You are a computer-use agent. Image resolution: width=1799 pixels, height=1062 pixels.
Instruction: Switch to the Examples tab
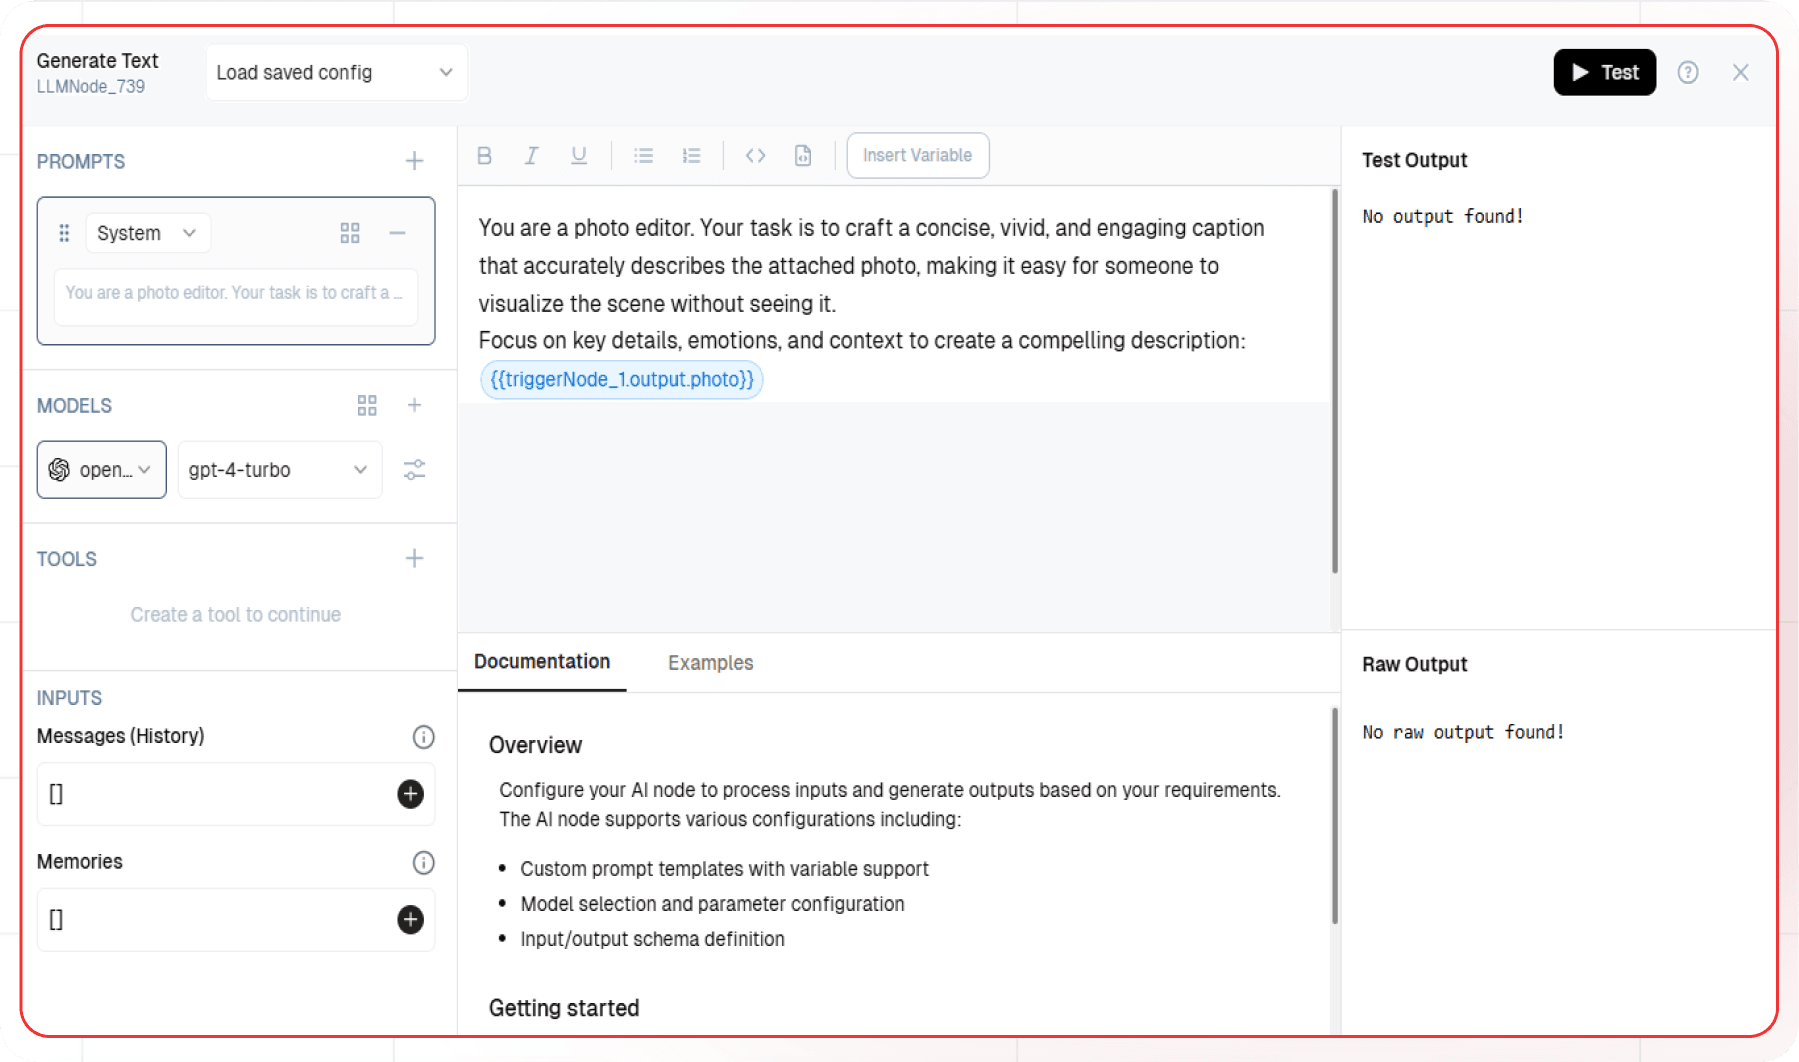pyautogui.click(x=710, y=662)
